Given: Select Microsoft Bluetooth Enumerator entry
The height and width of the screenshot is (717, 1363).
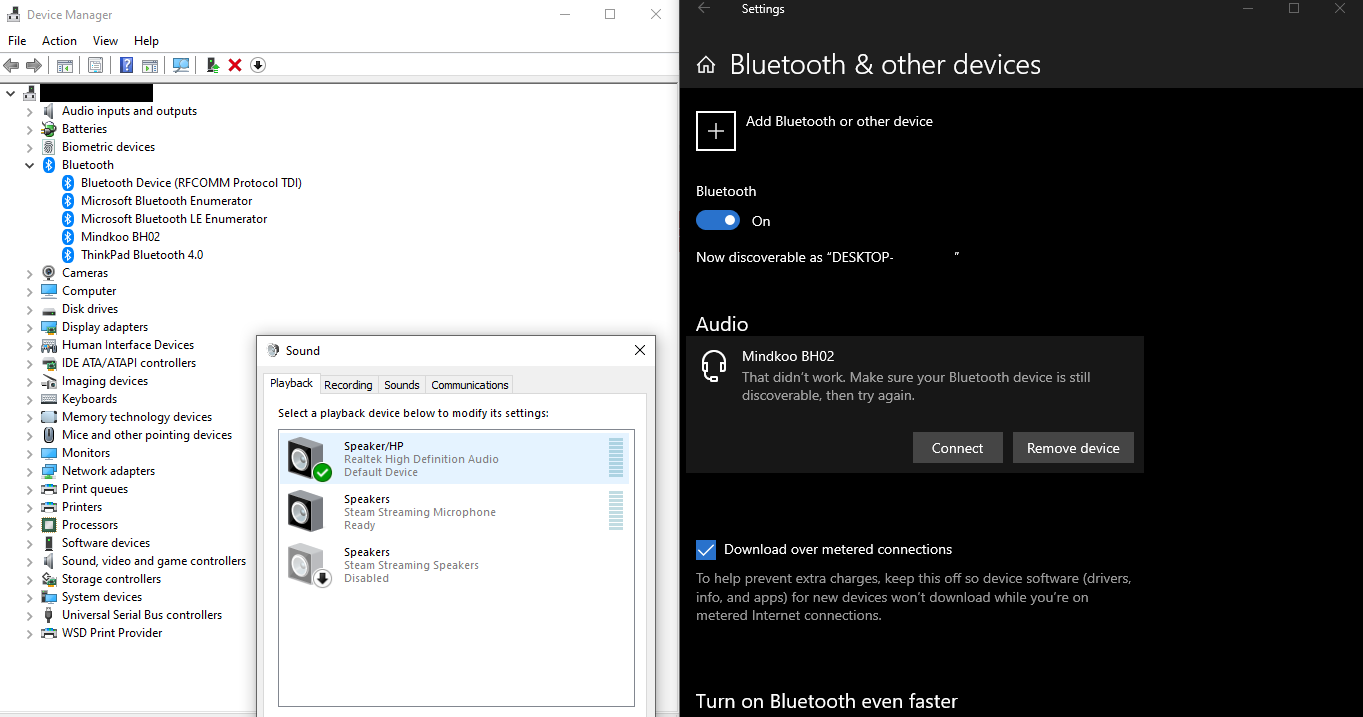Looking at the screenshot, I should coord(166,201).
